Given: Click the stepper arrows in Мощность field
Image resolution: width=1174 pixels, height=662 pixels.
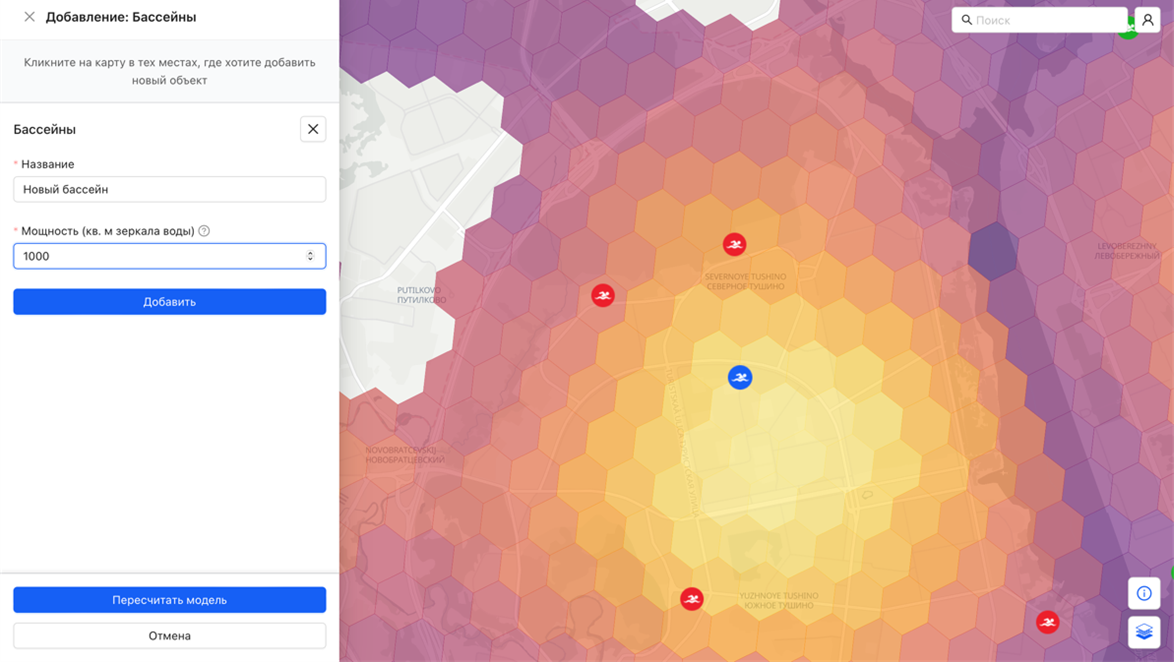Looking at the screenshot, I should coord(310,256).
